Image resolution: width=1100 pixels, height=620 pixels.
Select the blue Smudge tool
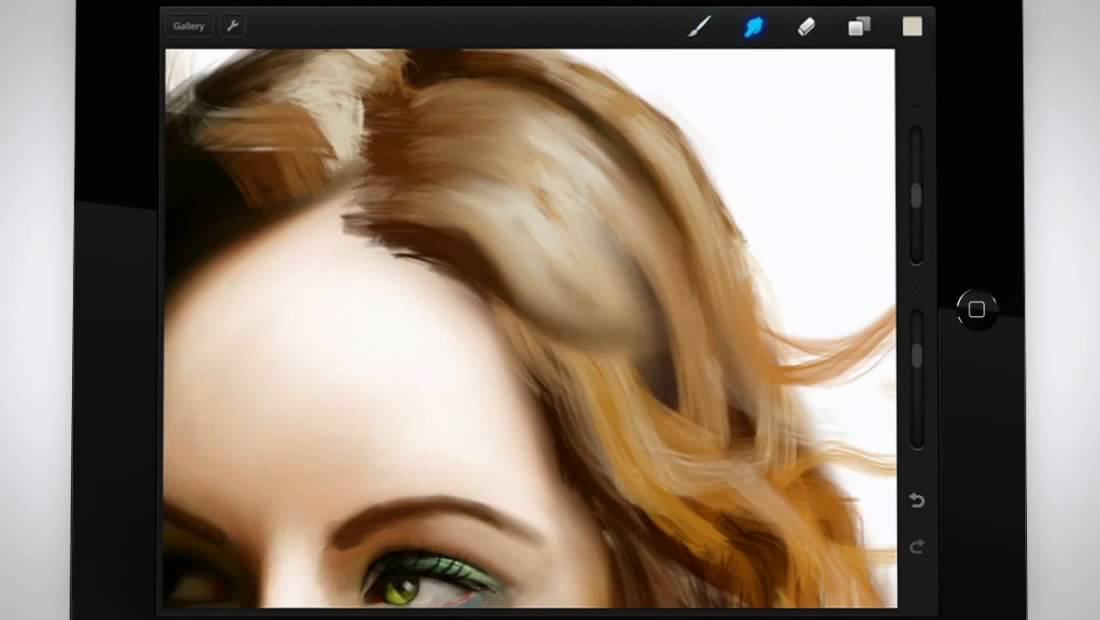pos(753,27)
